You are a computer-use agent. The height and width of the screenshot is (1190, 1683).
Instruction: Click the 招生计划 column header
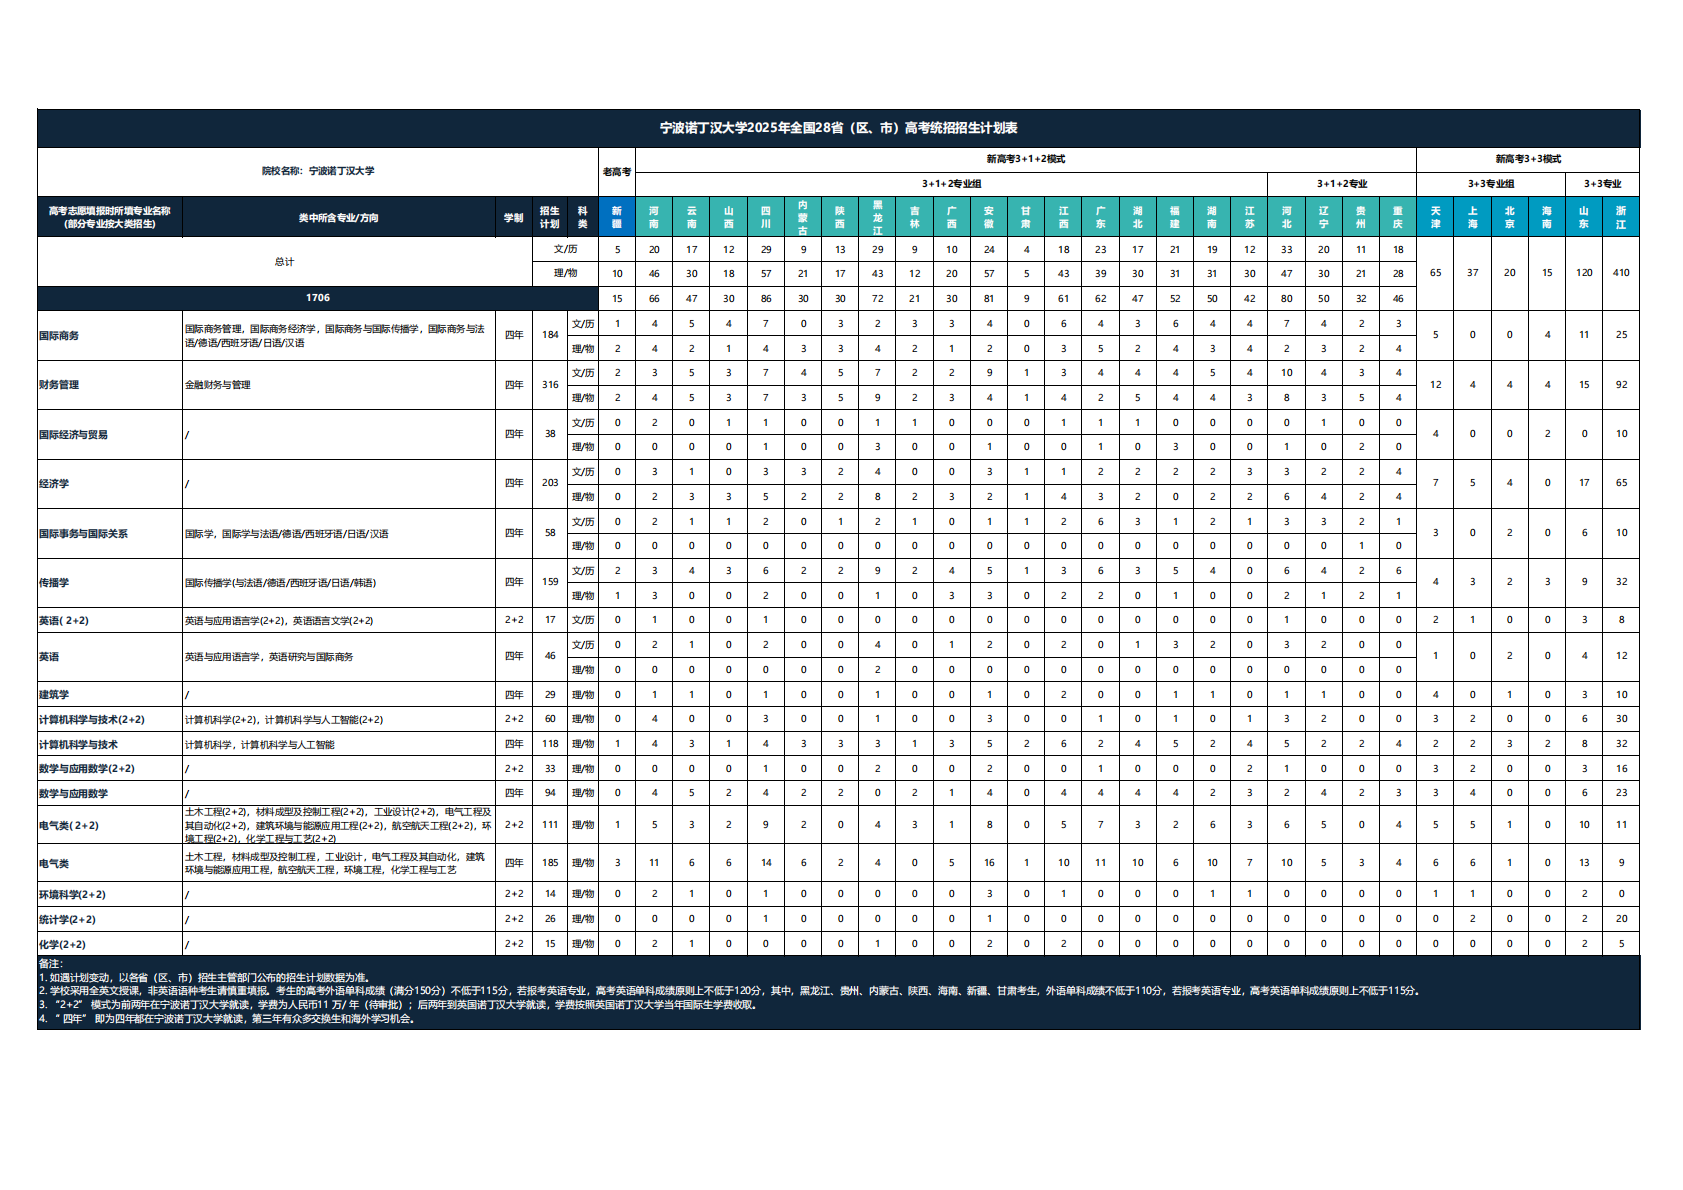coord(549,217)
